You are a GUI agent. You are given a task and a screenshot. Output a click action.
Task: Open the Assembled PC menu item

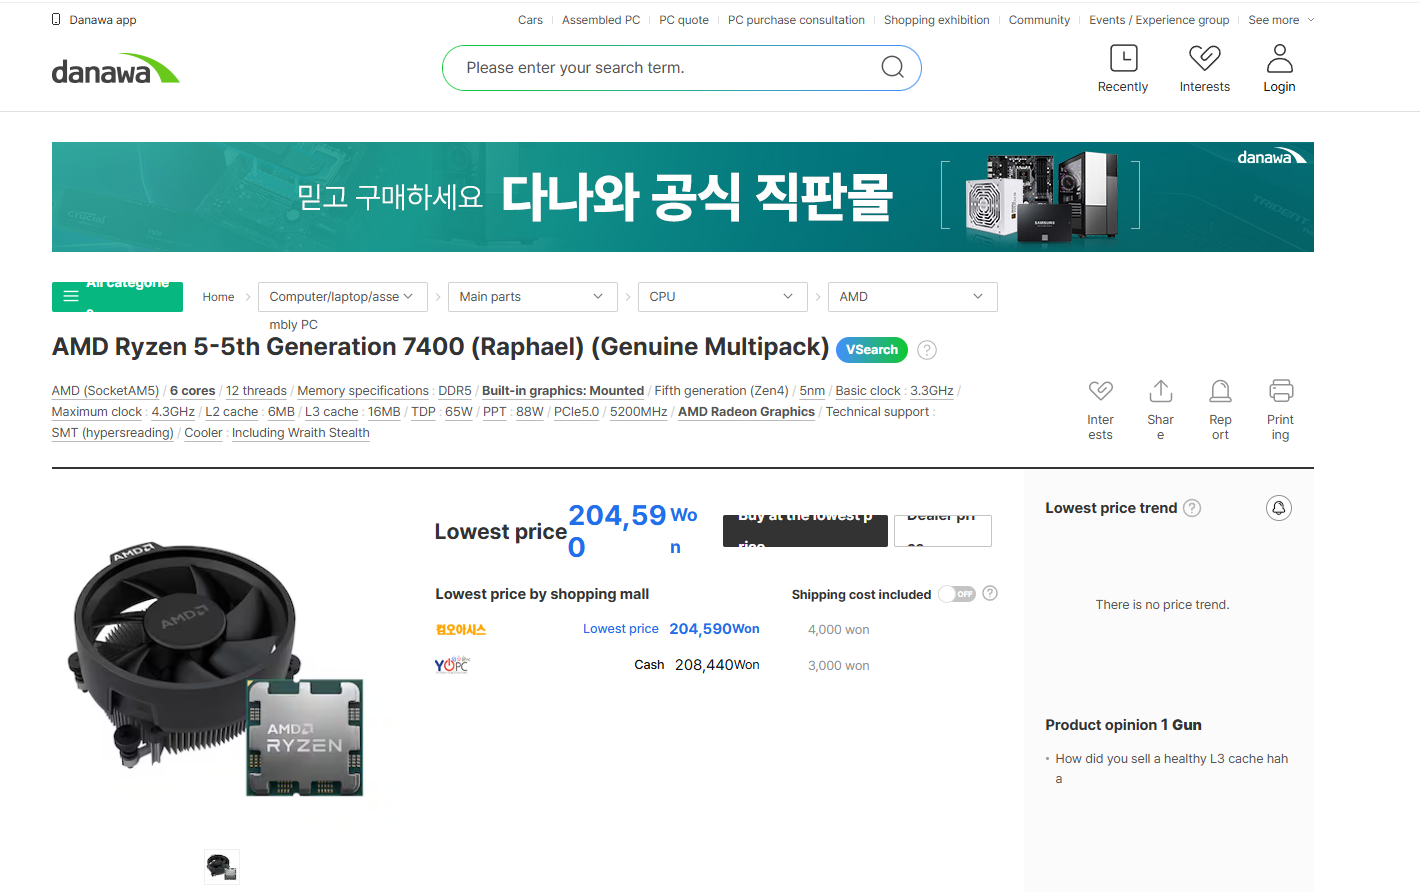pyautogui.click(x=600, y=20)
